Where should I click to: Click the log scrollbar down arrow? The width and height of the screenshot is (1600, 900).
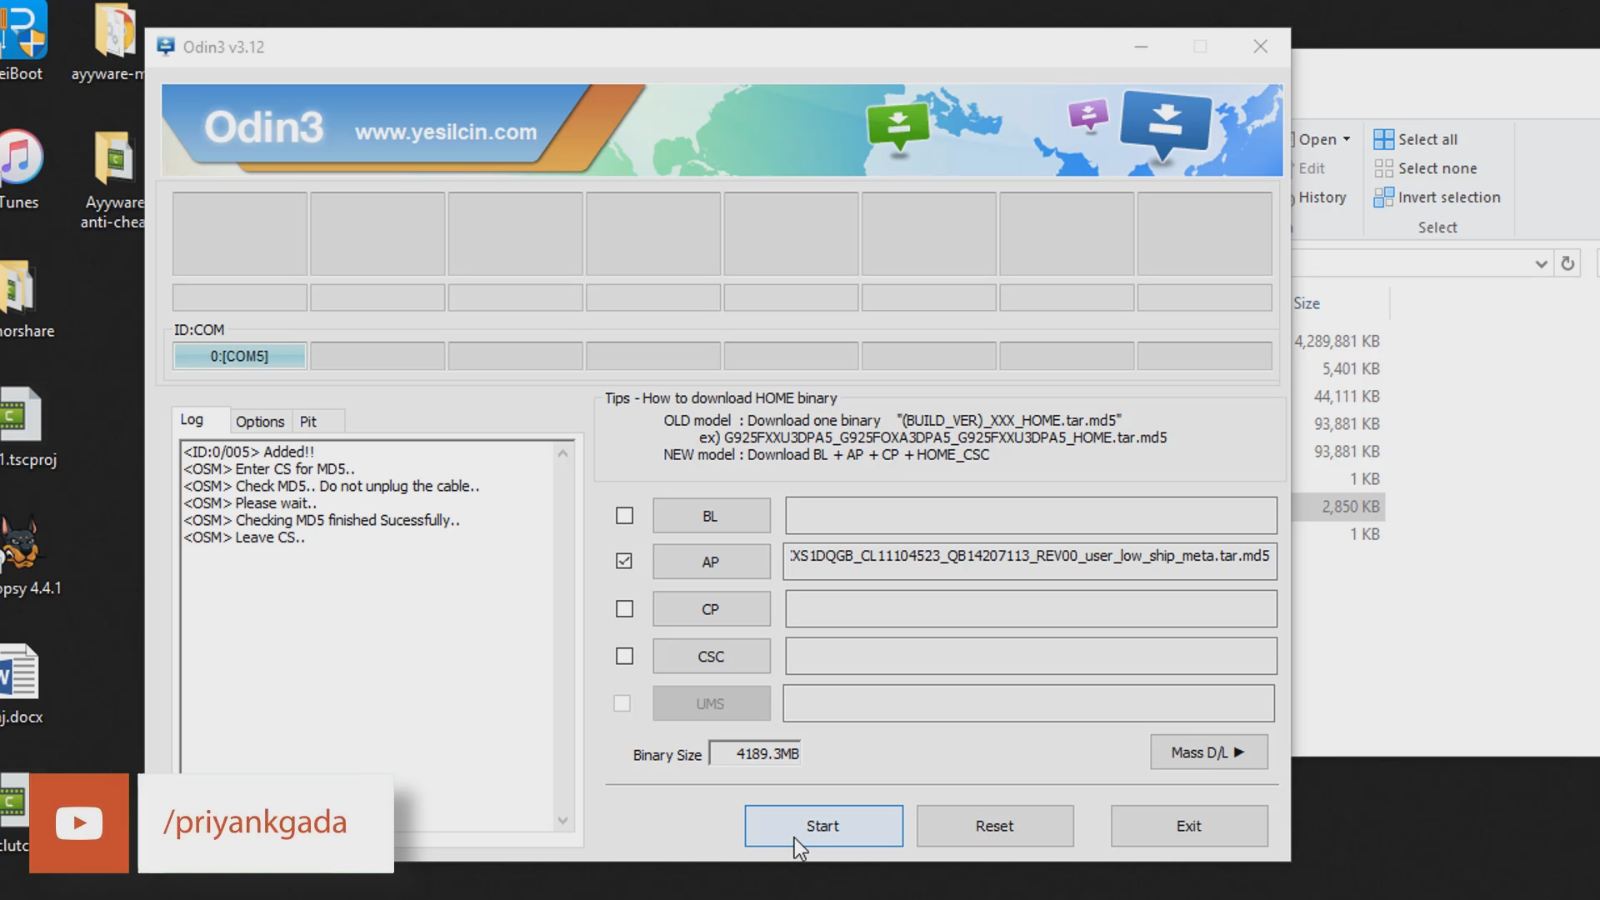pyautogui.click(x=563, y=821)
